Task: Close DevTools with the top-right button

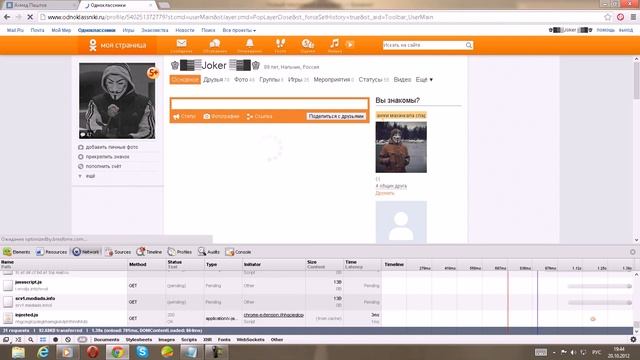Action: 633,252
